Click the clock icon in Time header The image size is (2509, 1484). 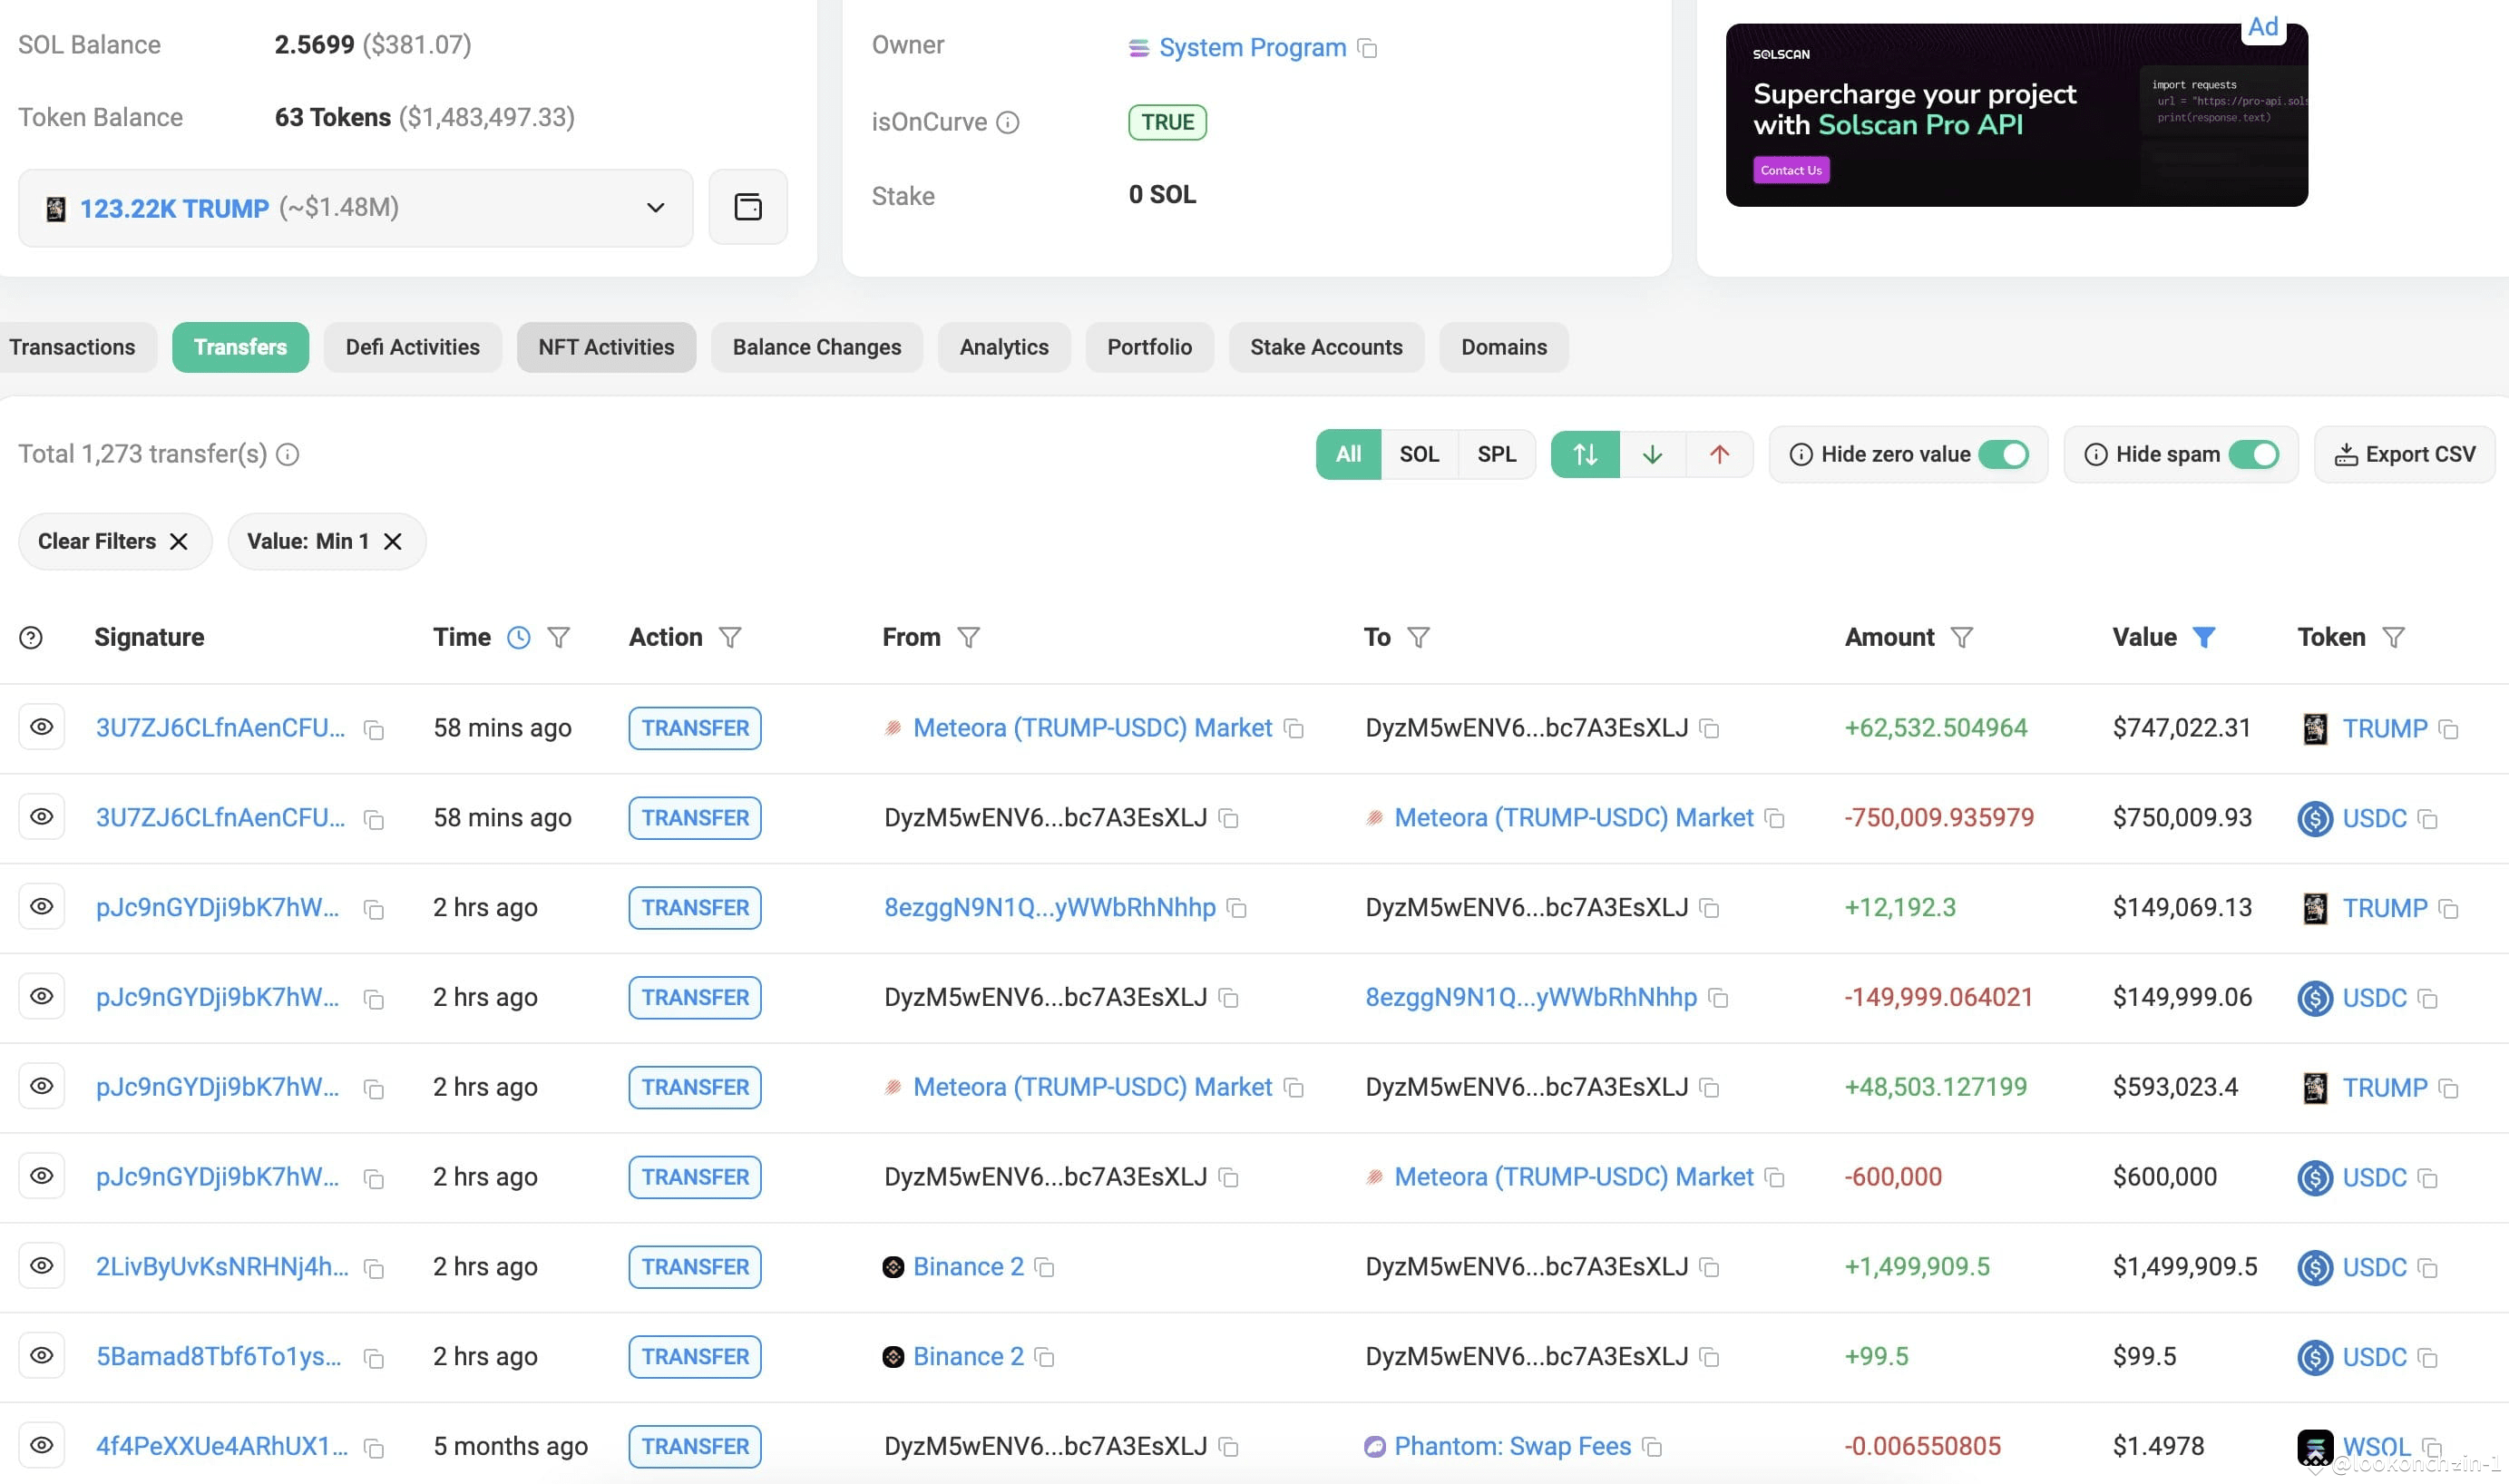pyautogui.click(x=518, y=637)
